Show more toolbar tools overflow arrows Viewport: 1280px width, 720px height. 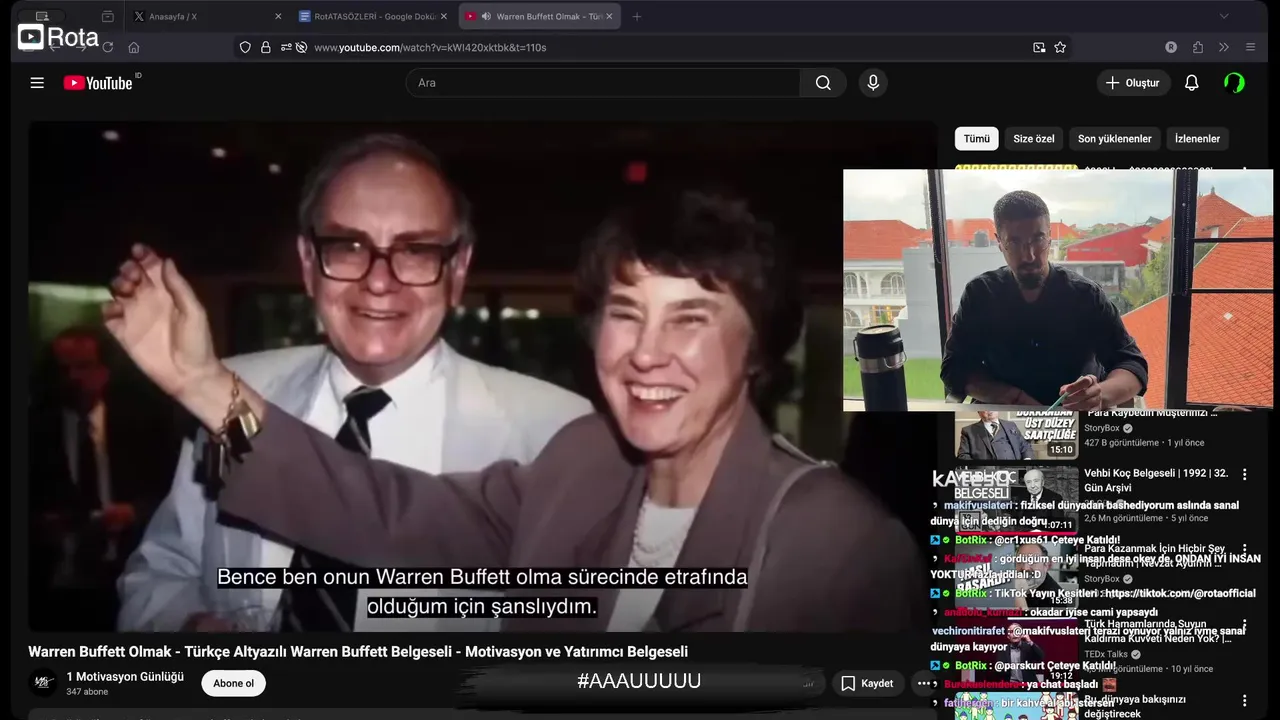pyautogui.click(x=1223, y=47)
